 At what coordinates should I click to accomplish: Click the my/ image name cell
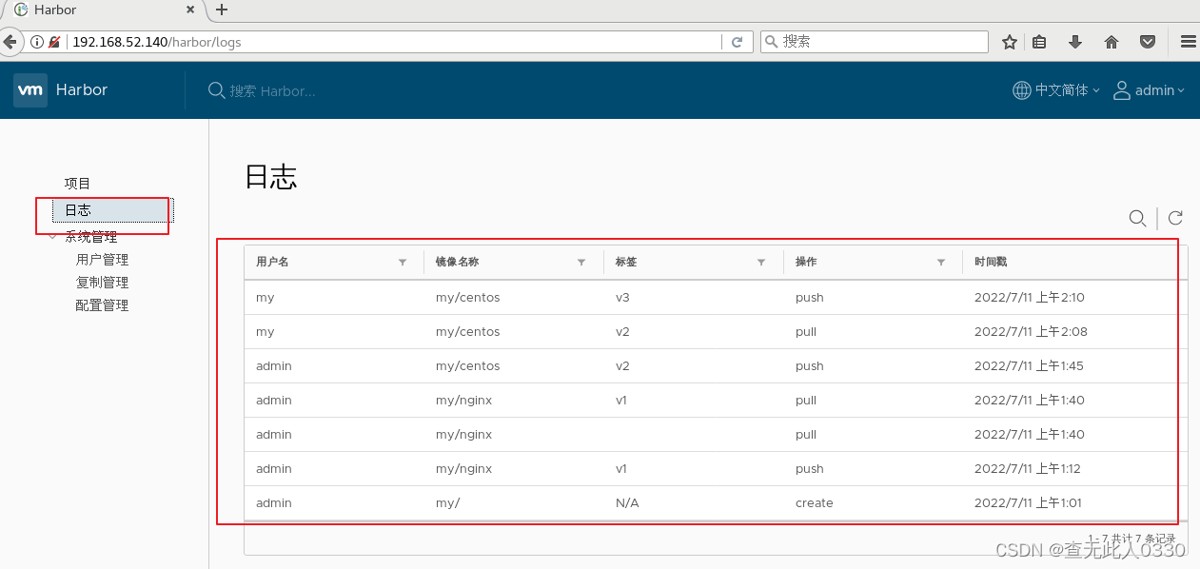448,503
